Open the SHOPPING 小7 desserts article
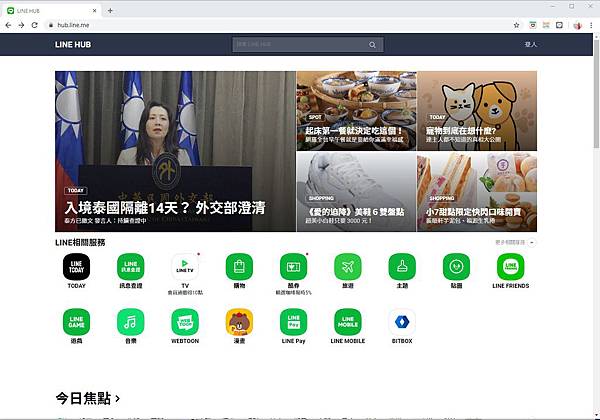600x420 pixels. point(477,192)
